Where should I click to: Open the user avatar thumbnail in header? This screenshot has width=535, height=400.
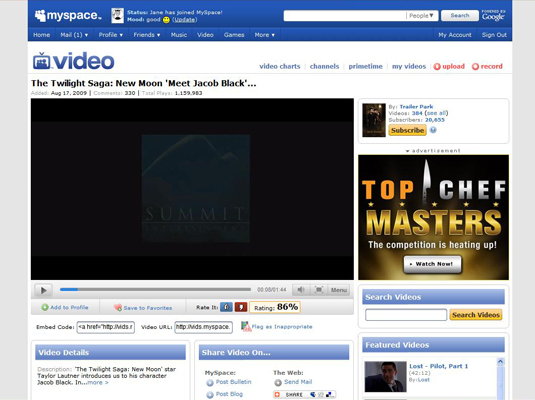pyautogui.click(x=117, y=16)
